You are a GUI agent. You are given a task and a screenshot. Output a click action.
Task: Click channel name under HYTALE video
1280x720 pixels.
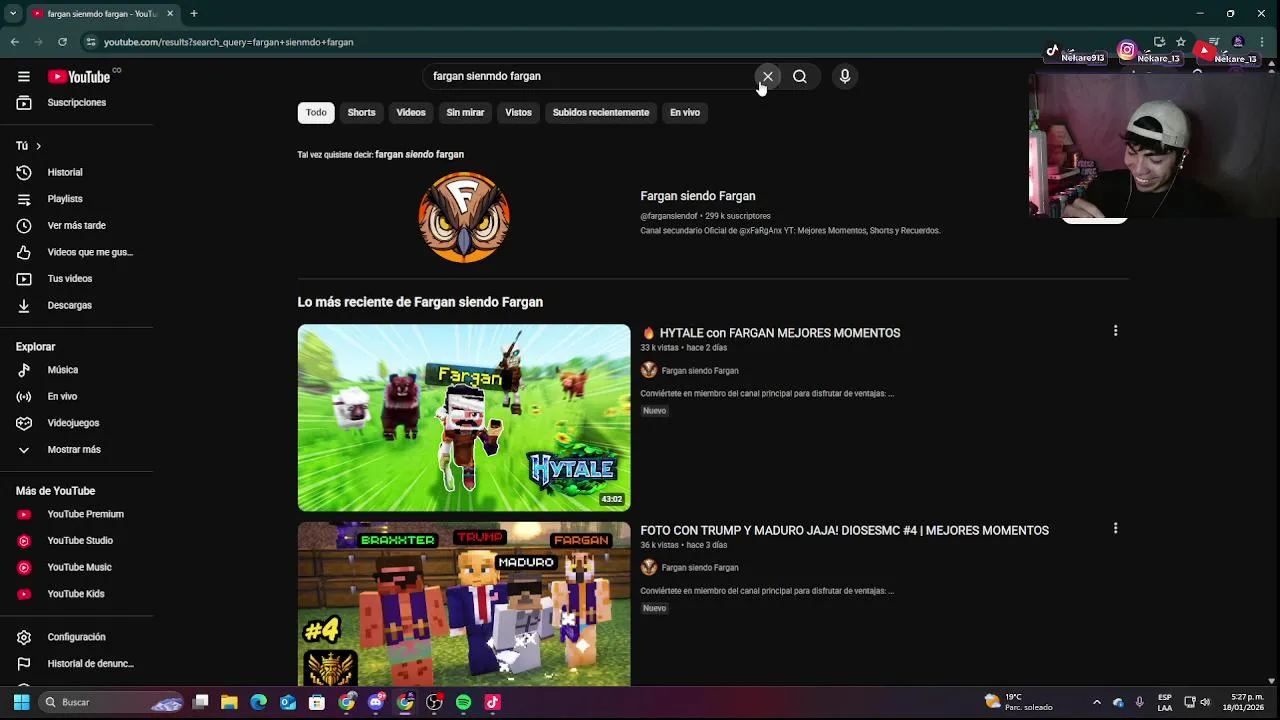click(x=699, y=370)
